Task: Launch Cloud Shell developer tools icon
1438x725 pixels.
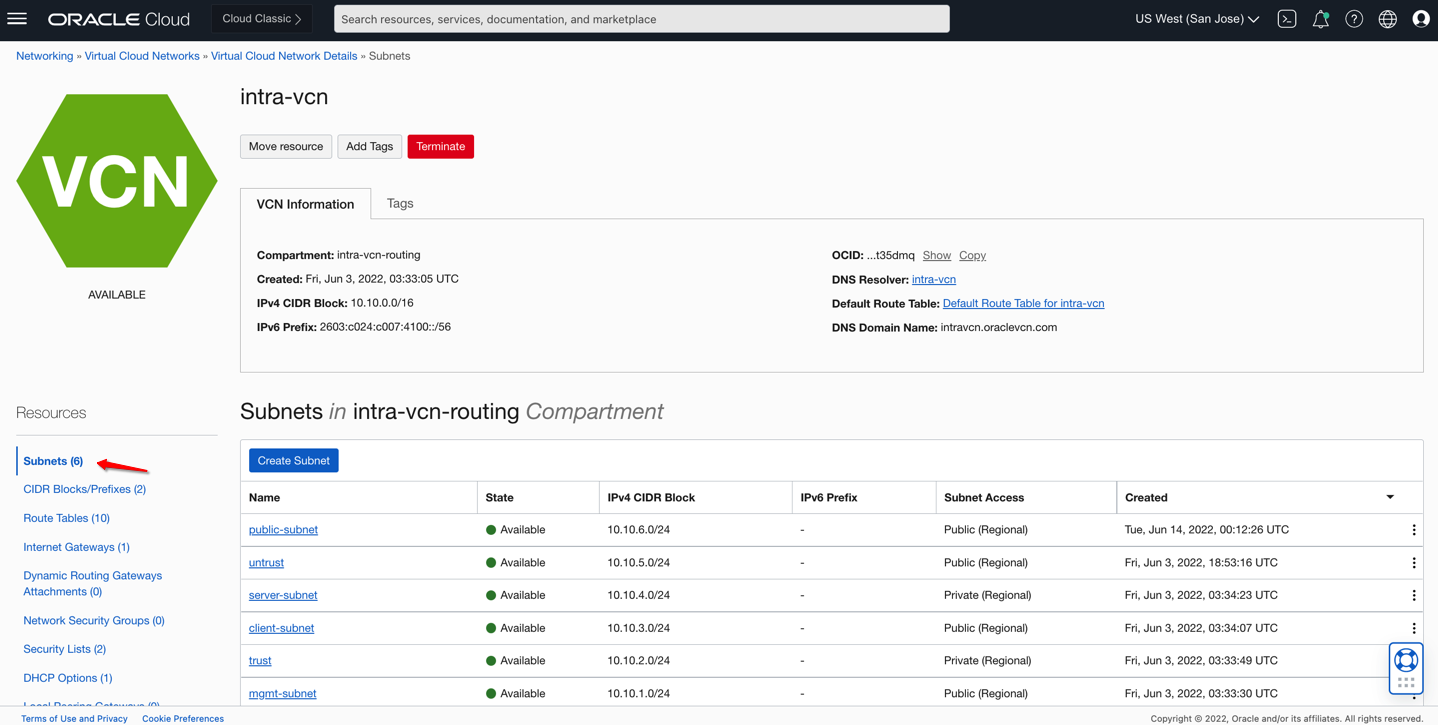Action: [x=1287, y=19]
